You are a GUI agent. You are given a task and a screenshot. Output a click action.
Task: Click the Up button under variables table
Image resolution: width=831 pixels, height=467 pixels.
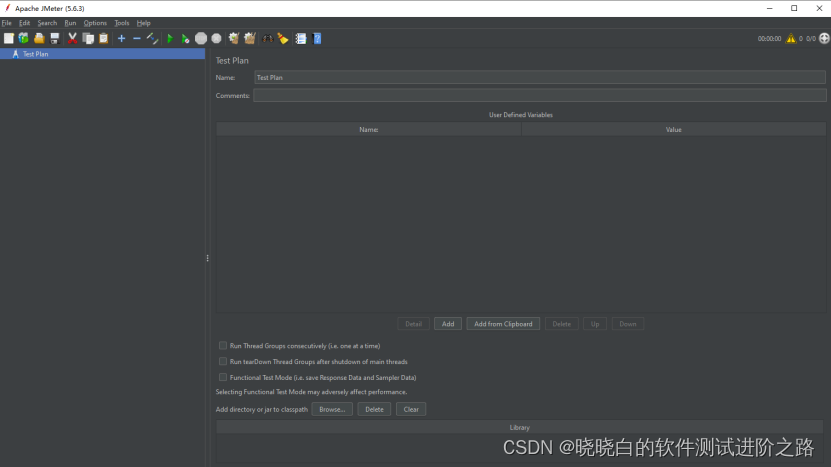595,324
